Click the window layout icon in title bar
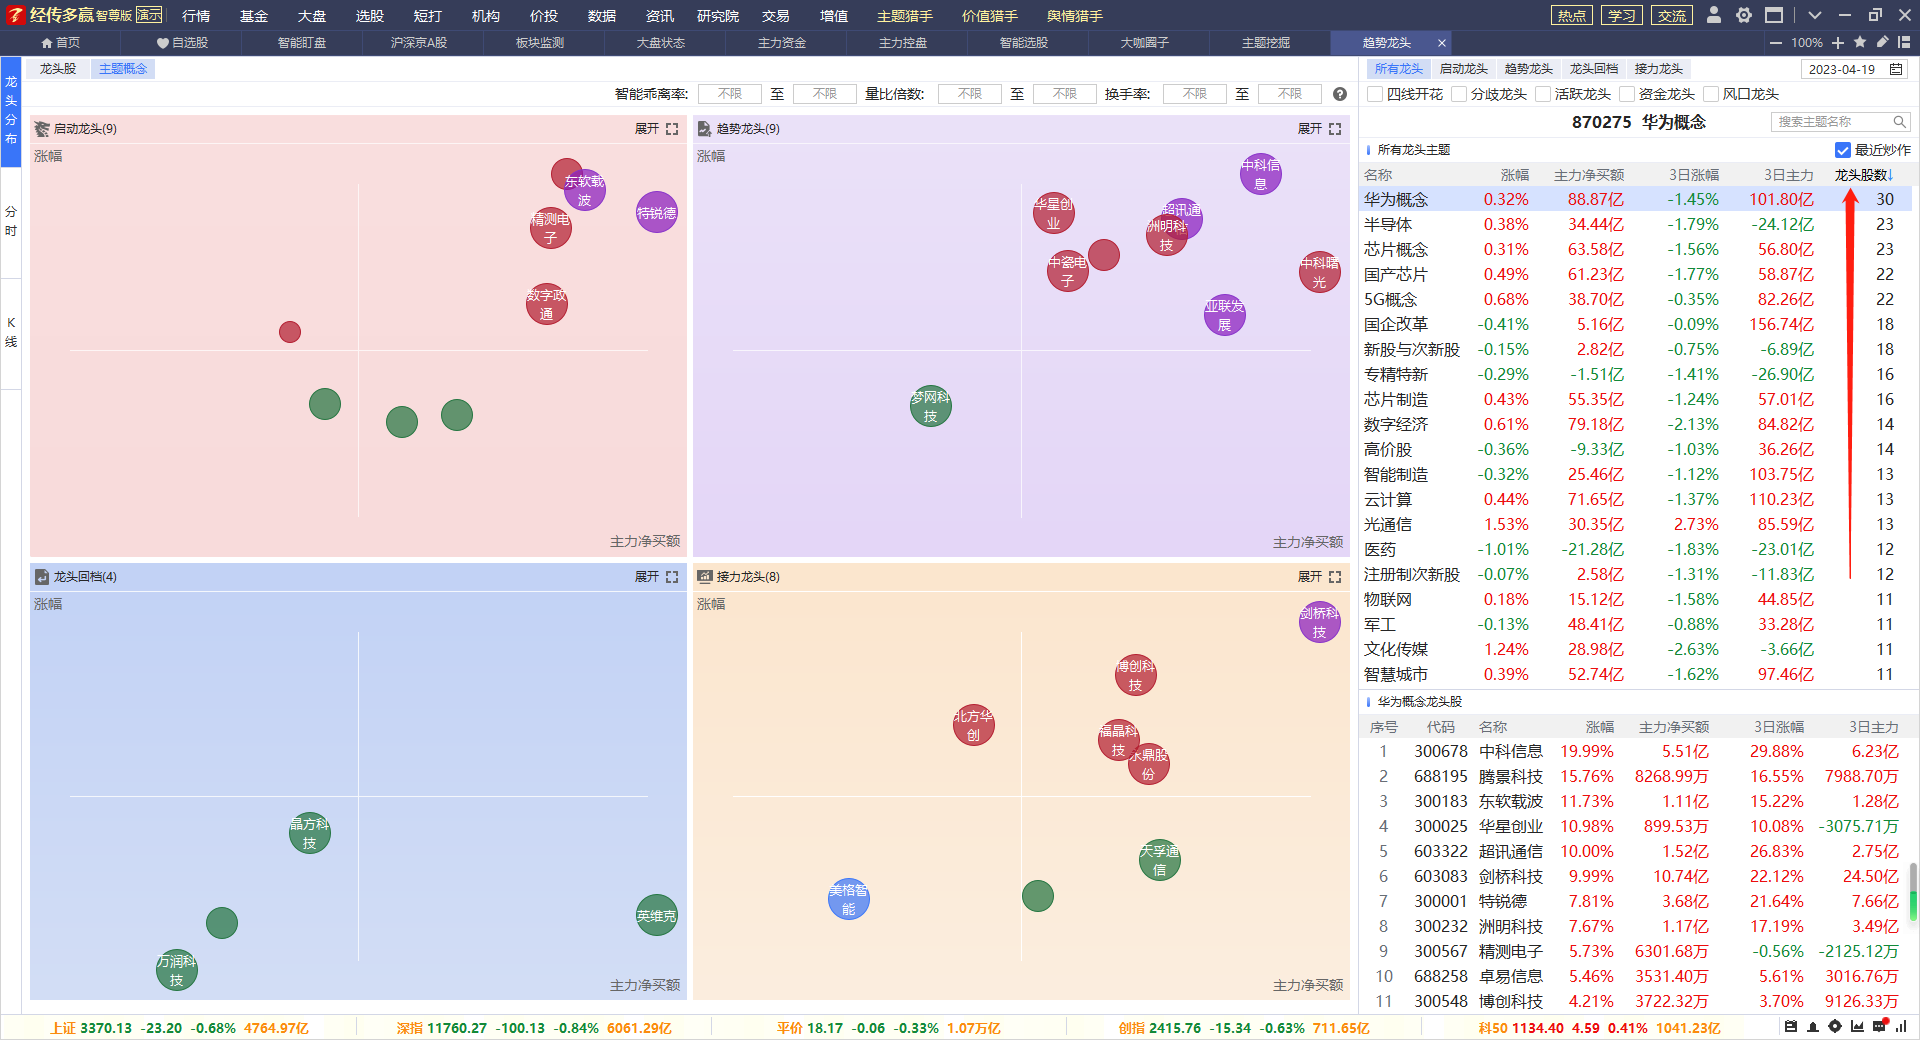 1774,15
